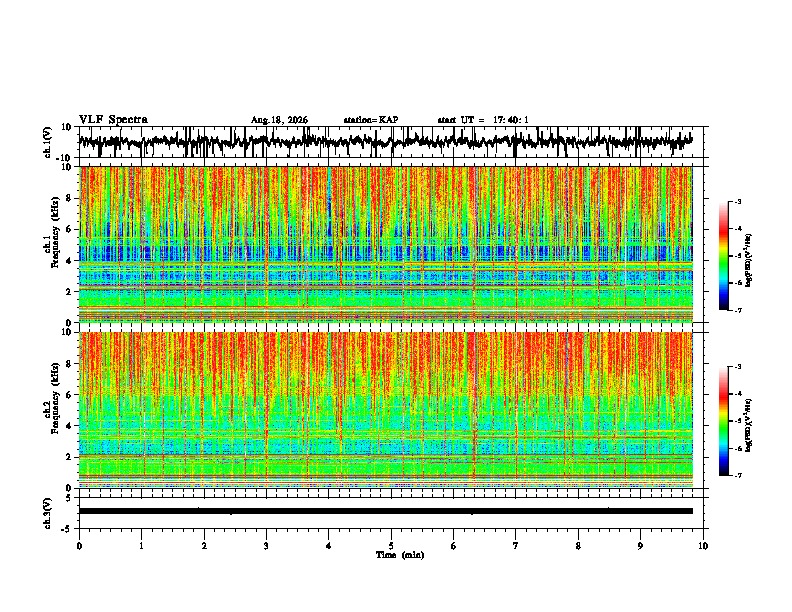Click the ch.3(V) axis label
Viewport: 792px width, 612px height.
[x=48, y=513]
